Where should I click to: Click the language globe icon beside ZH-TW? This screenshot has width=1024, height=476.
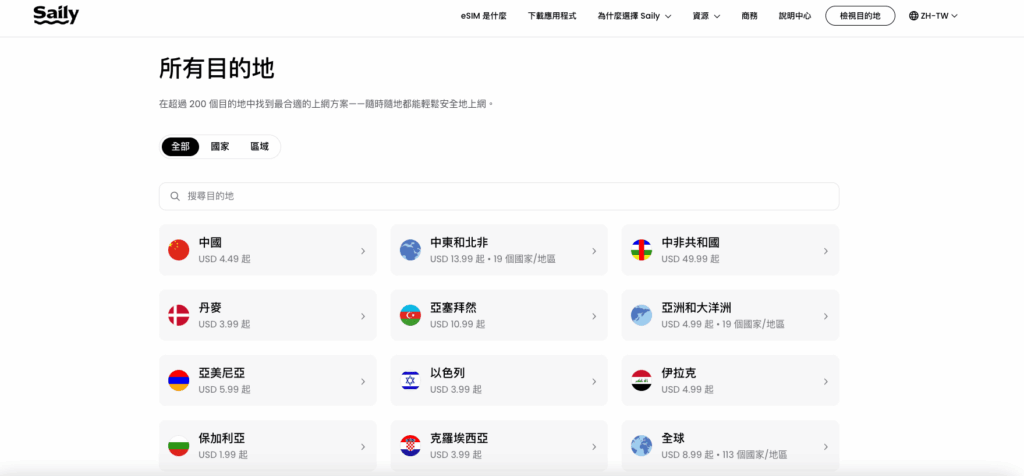[x=913, y=16]
